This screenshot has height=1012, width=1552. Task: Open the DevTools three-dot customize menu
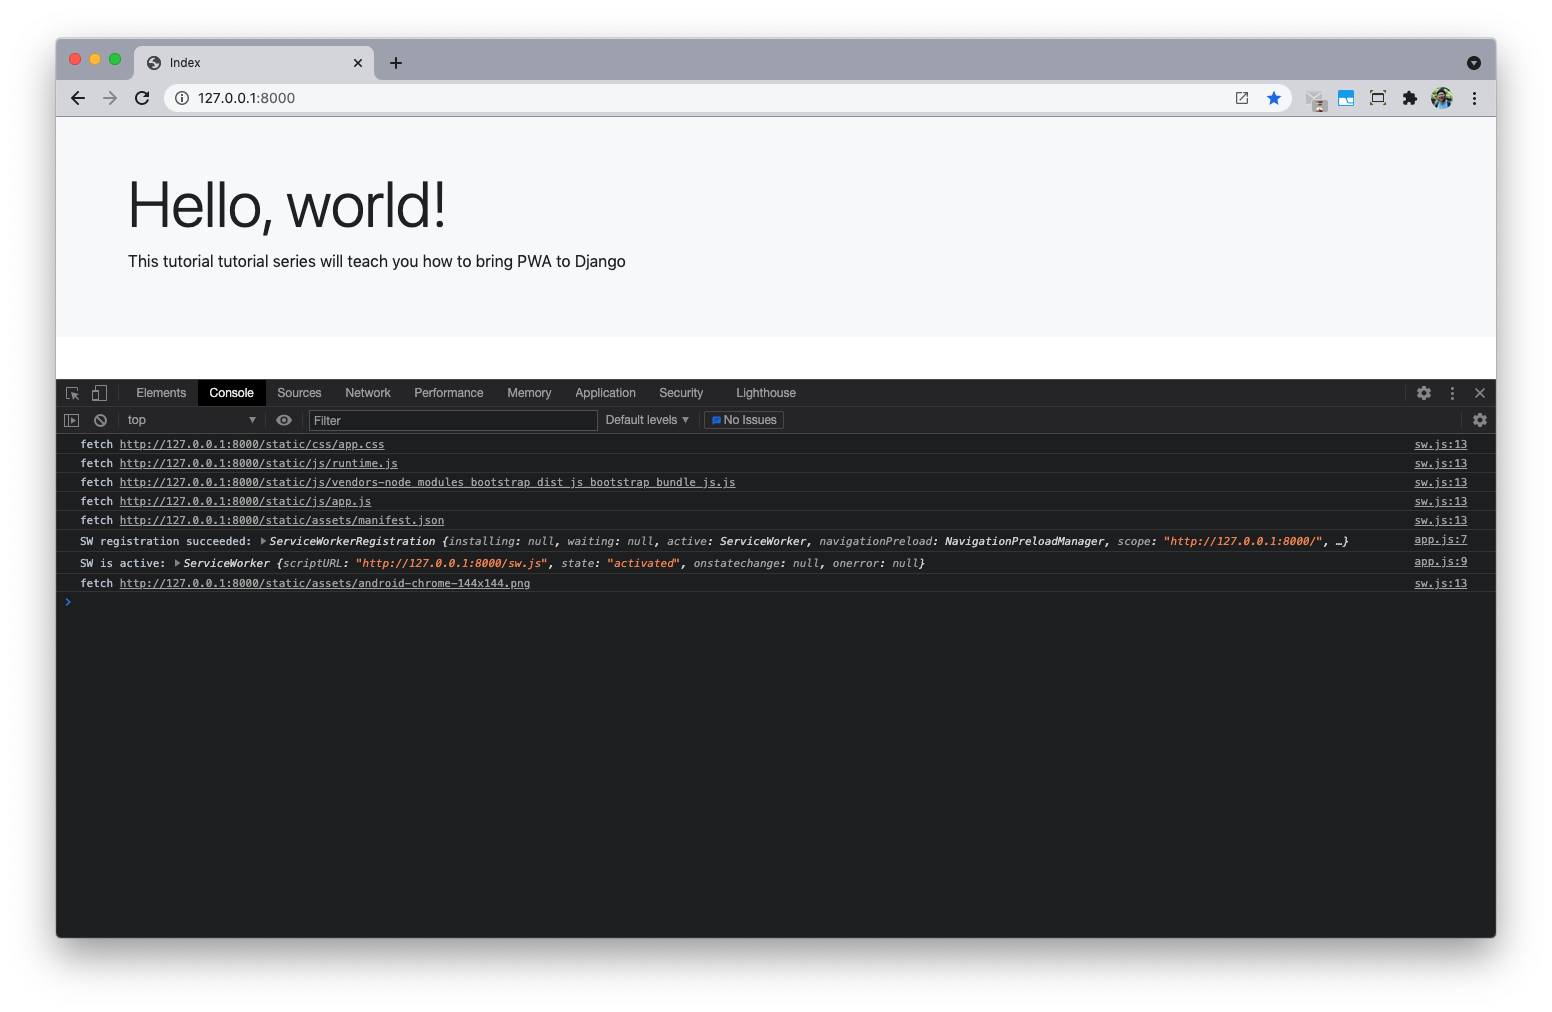pos(1452,393)
